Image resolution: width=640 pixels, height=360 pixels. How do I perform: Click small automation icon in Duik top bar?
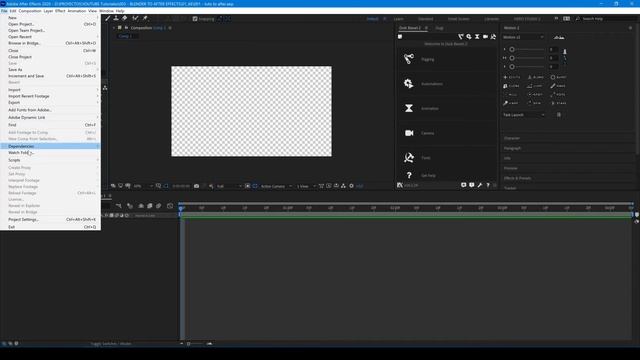point(469,37)
